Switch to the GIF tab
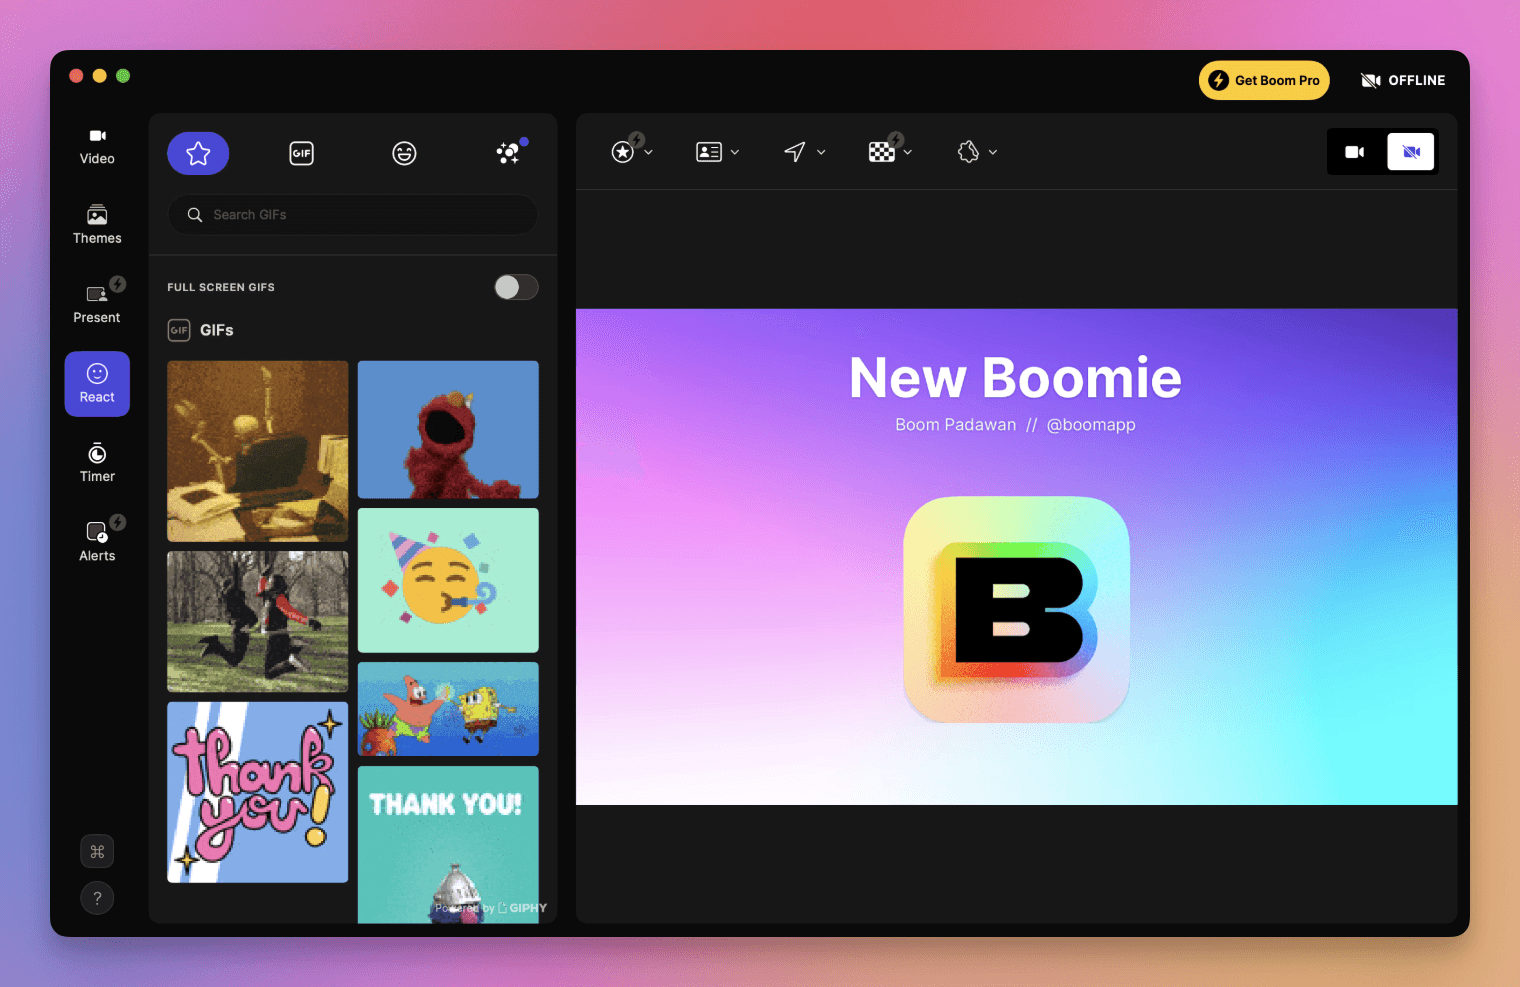 click(301, 153)
